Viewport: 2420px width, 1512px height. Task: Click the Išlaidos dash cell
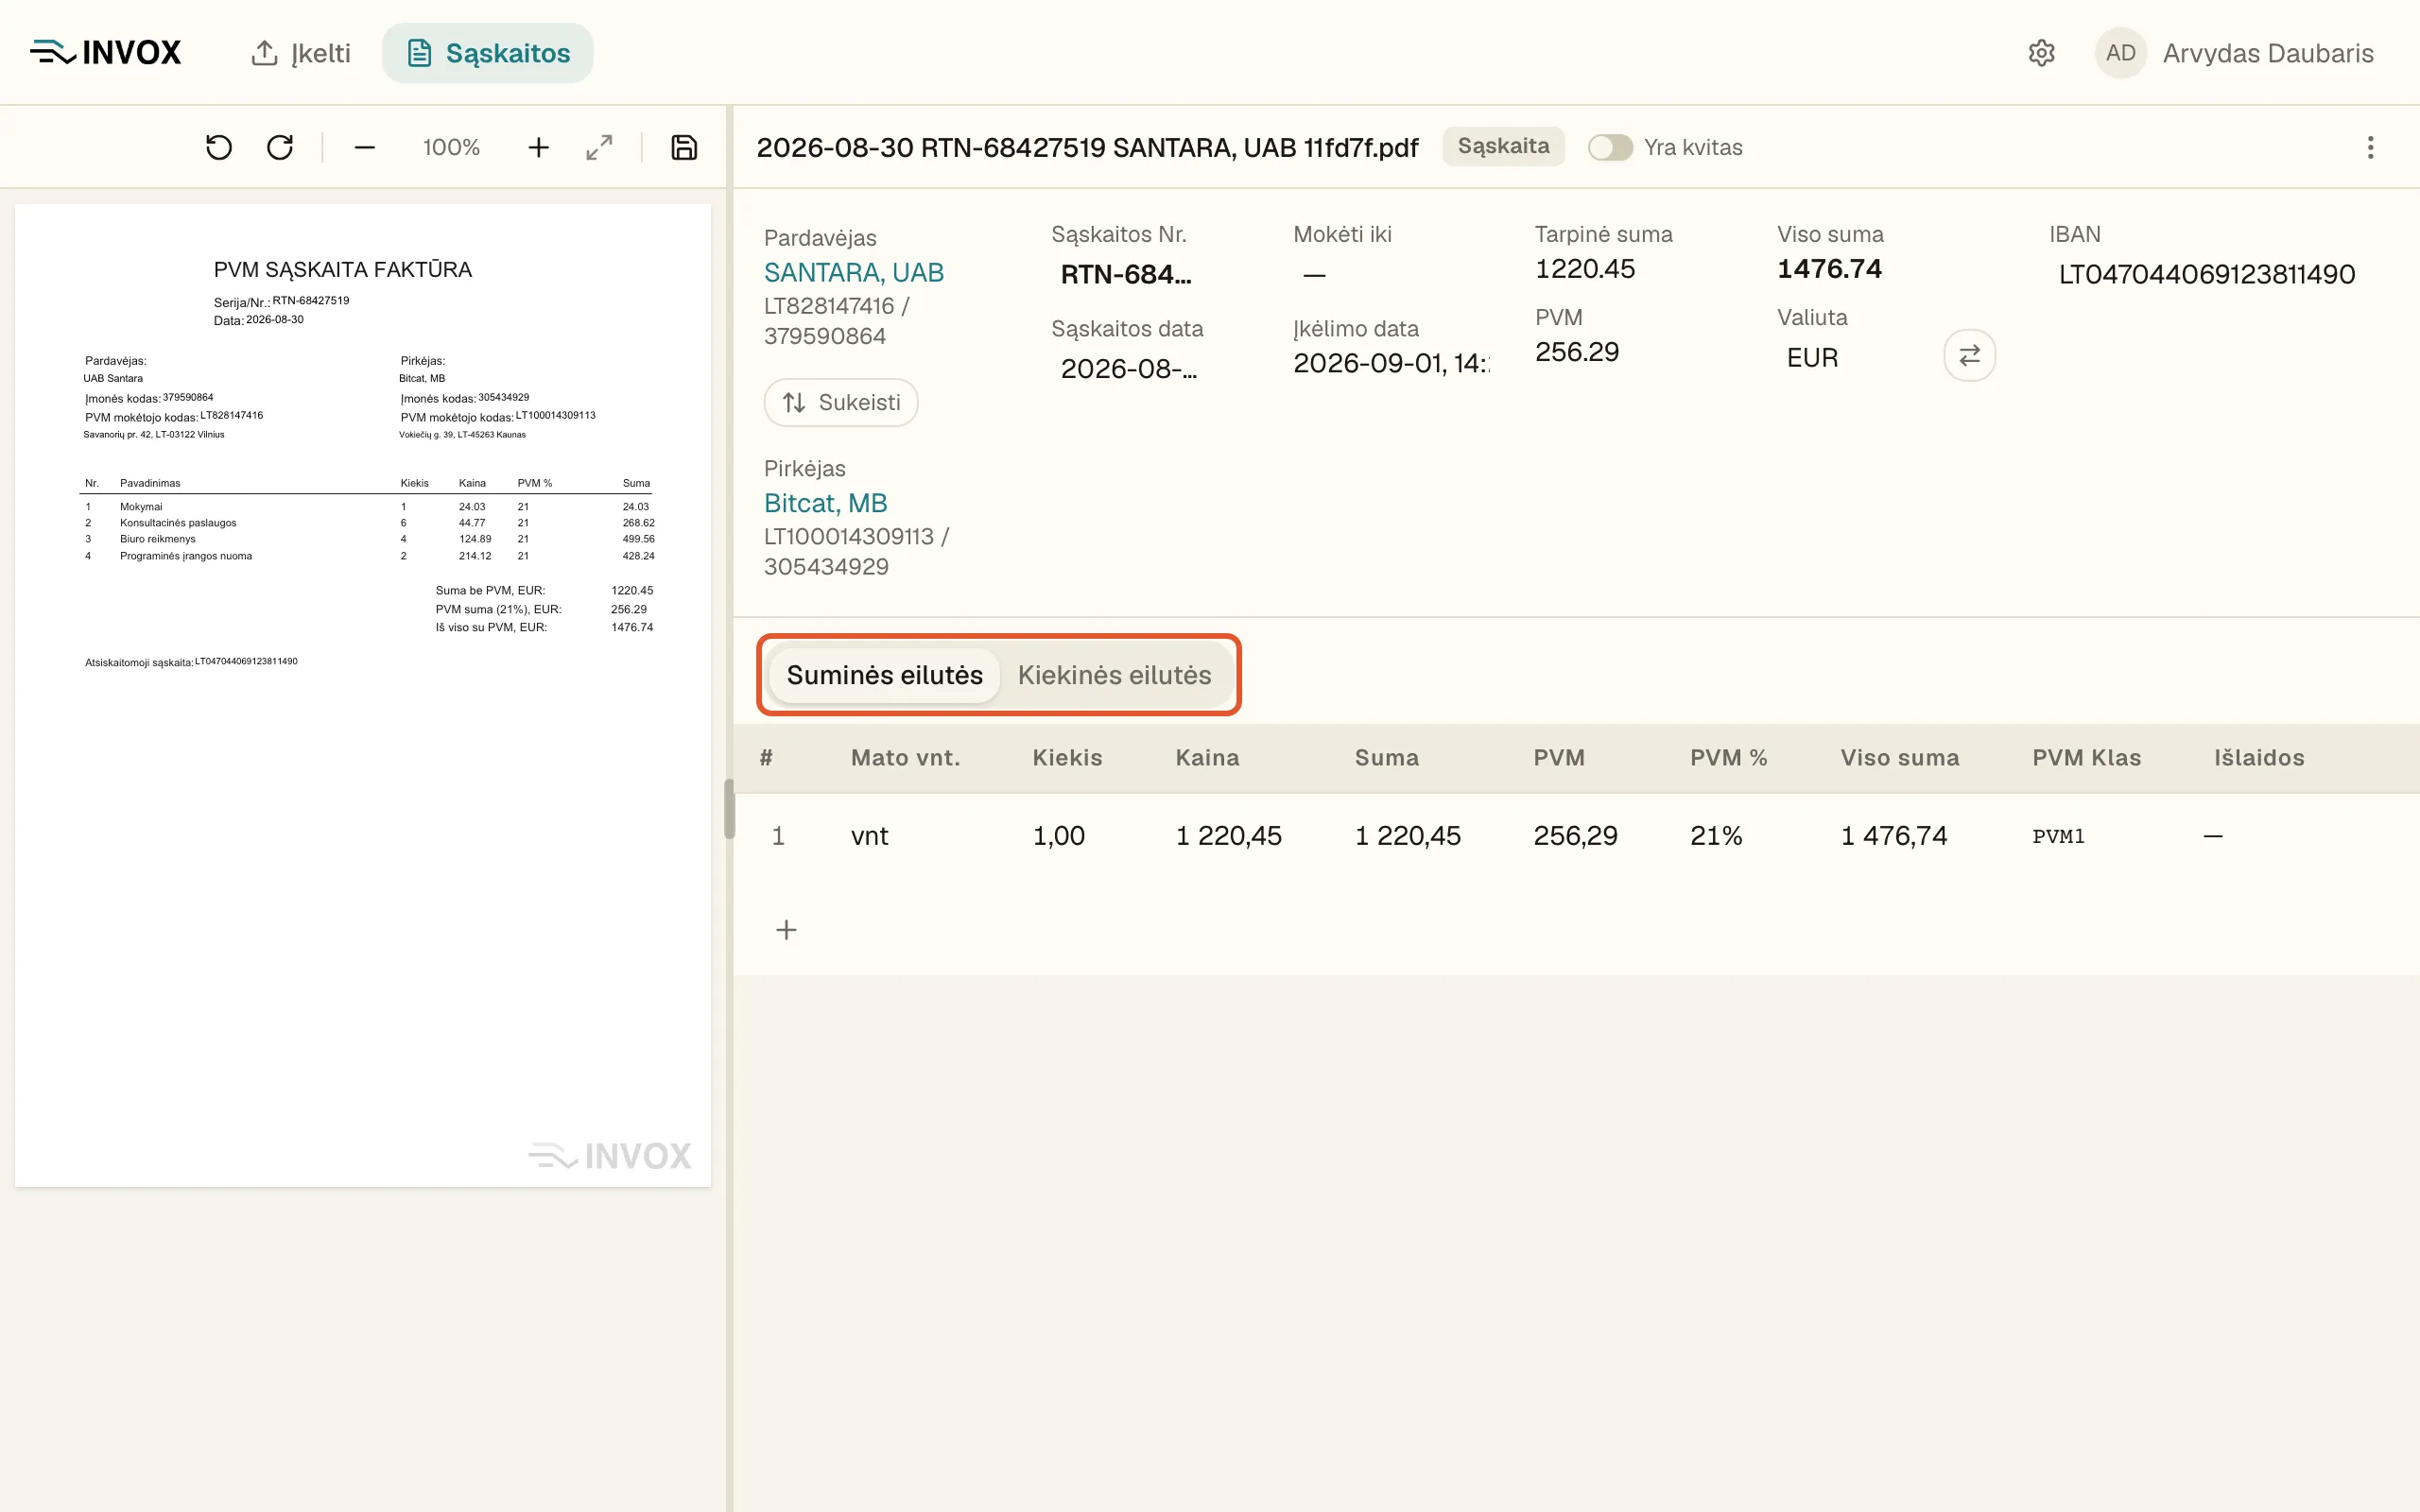(x=2213, y=836)
